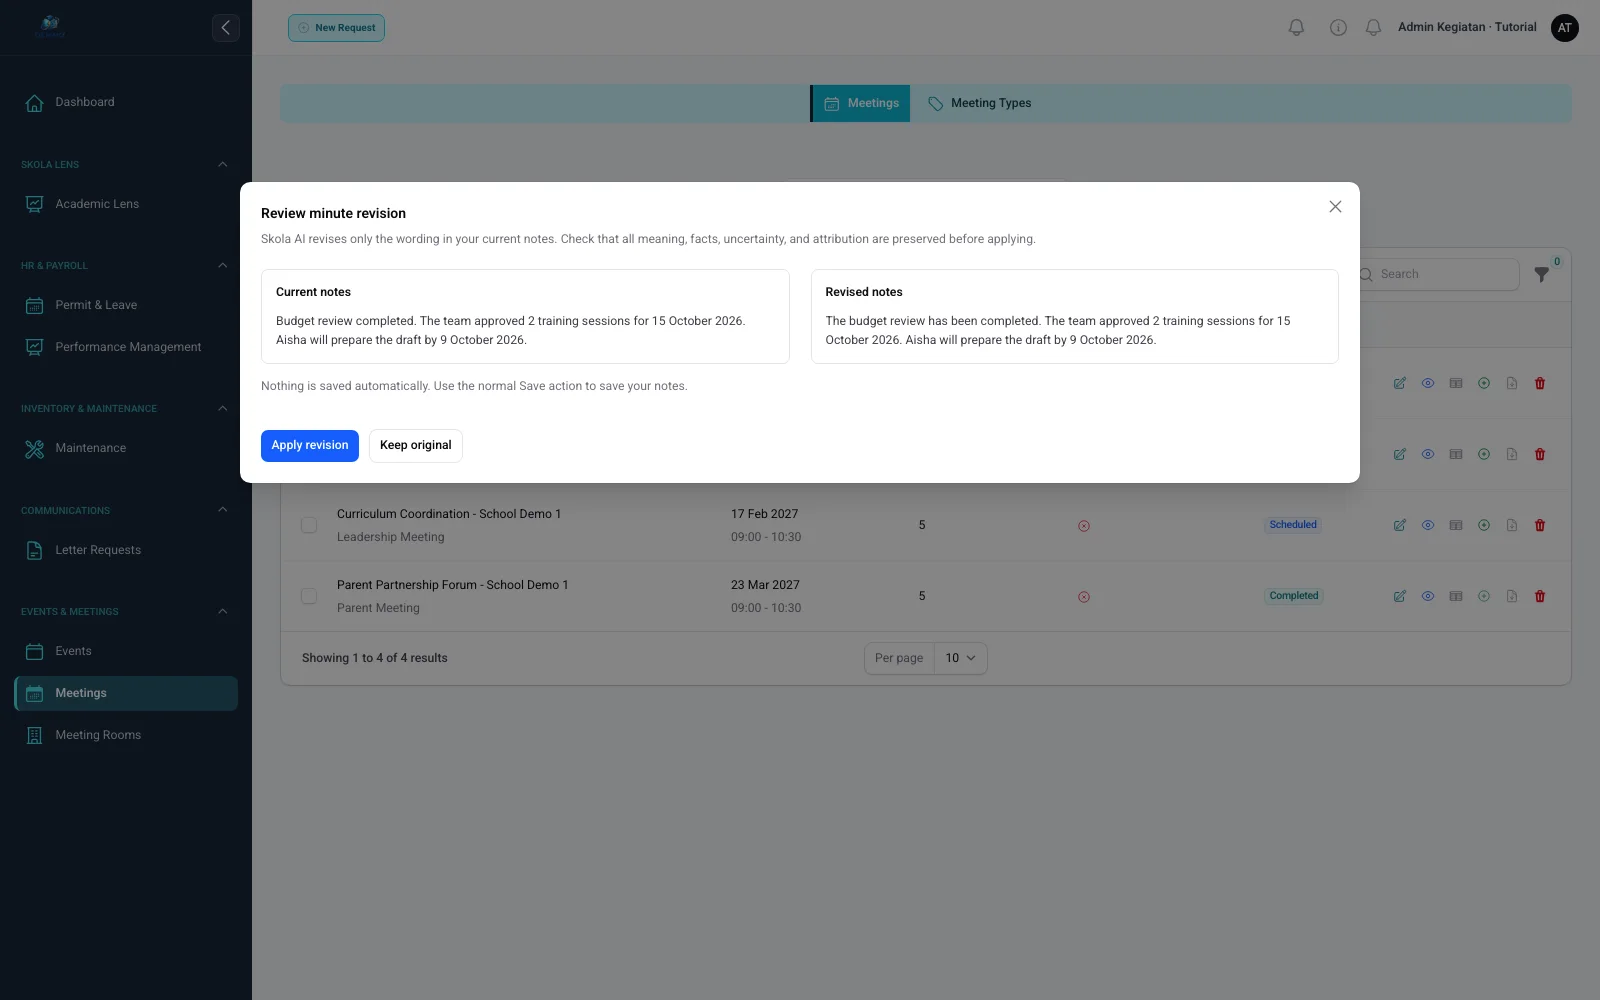The width and height of the screenshot is (1600, 1000).
Task: Click the AT user avatar
Action: (x=1565, y=28)
